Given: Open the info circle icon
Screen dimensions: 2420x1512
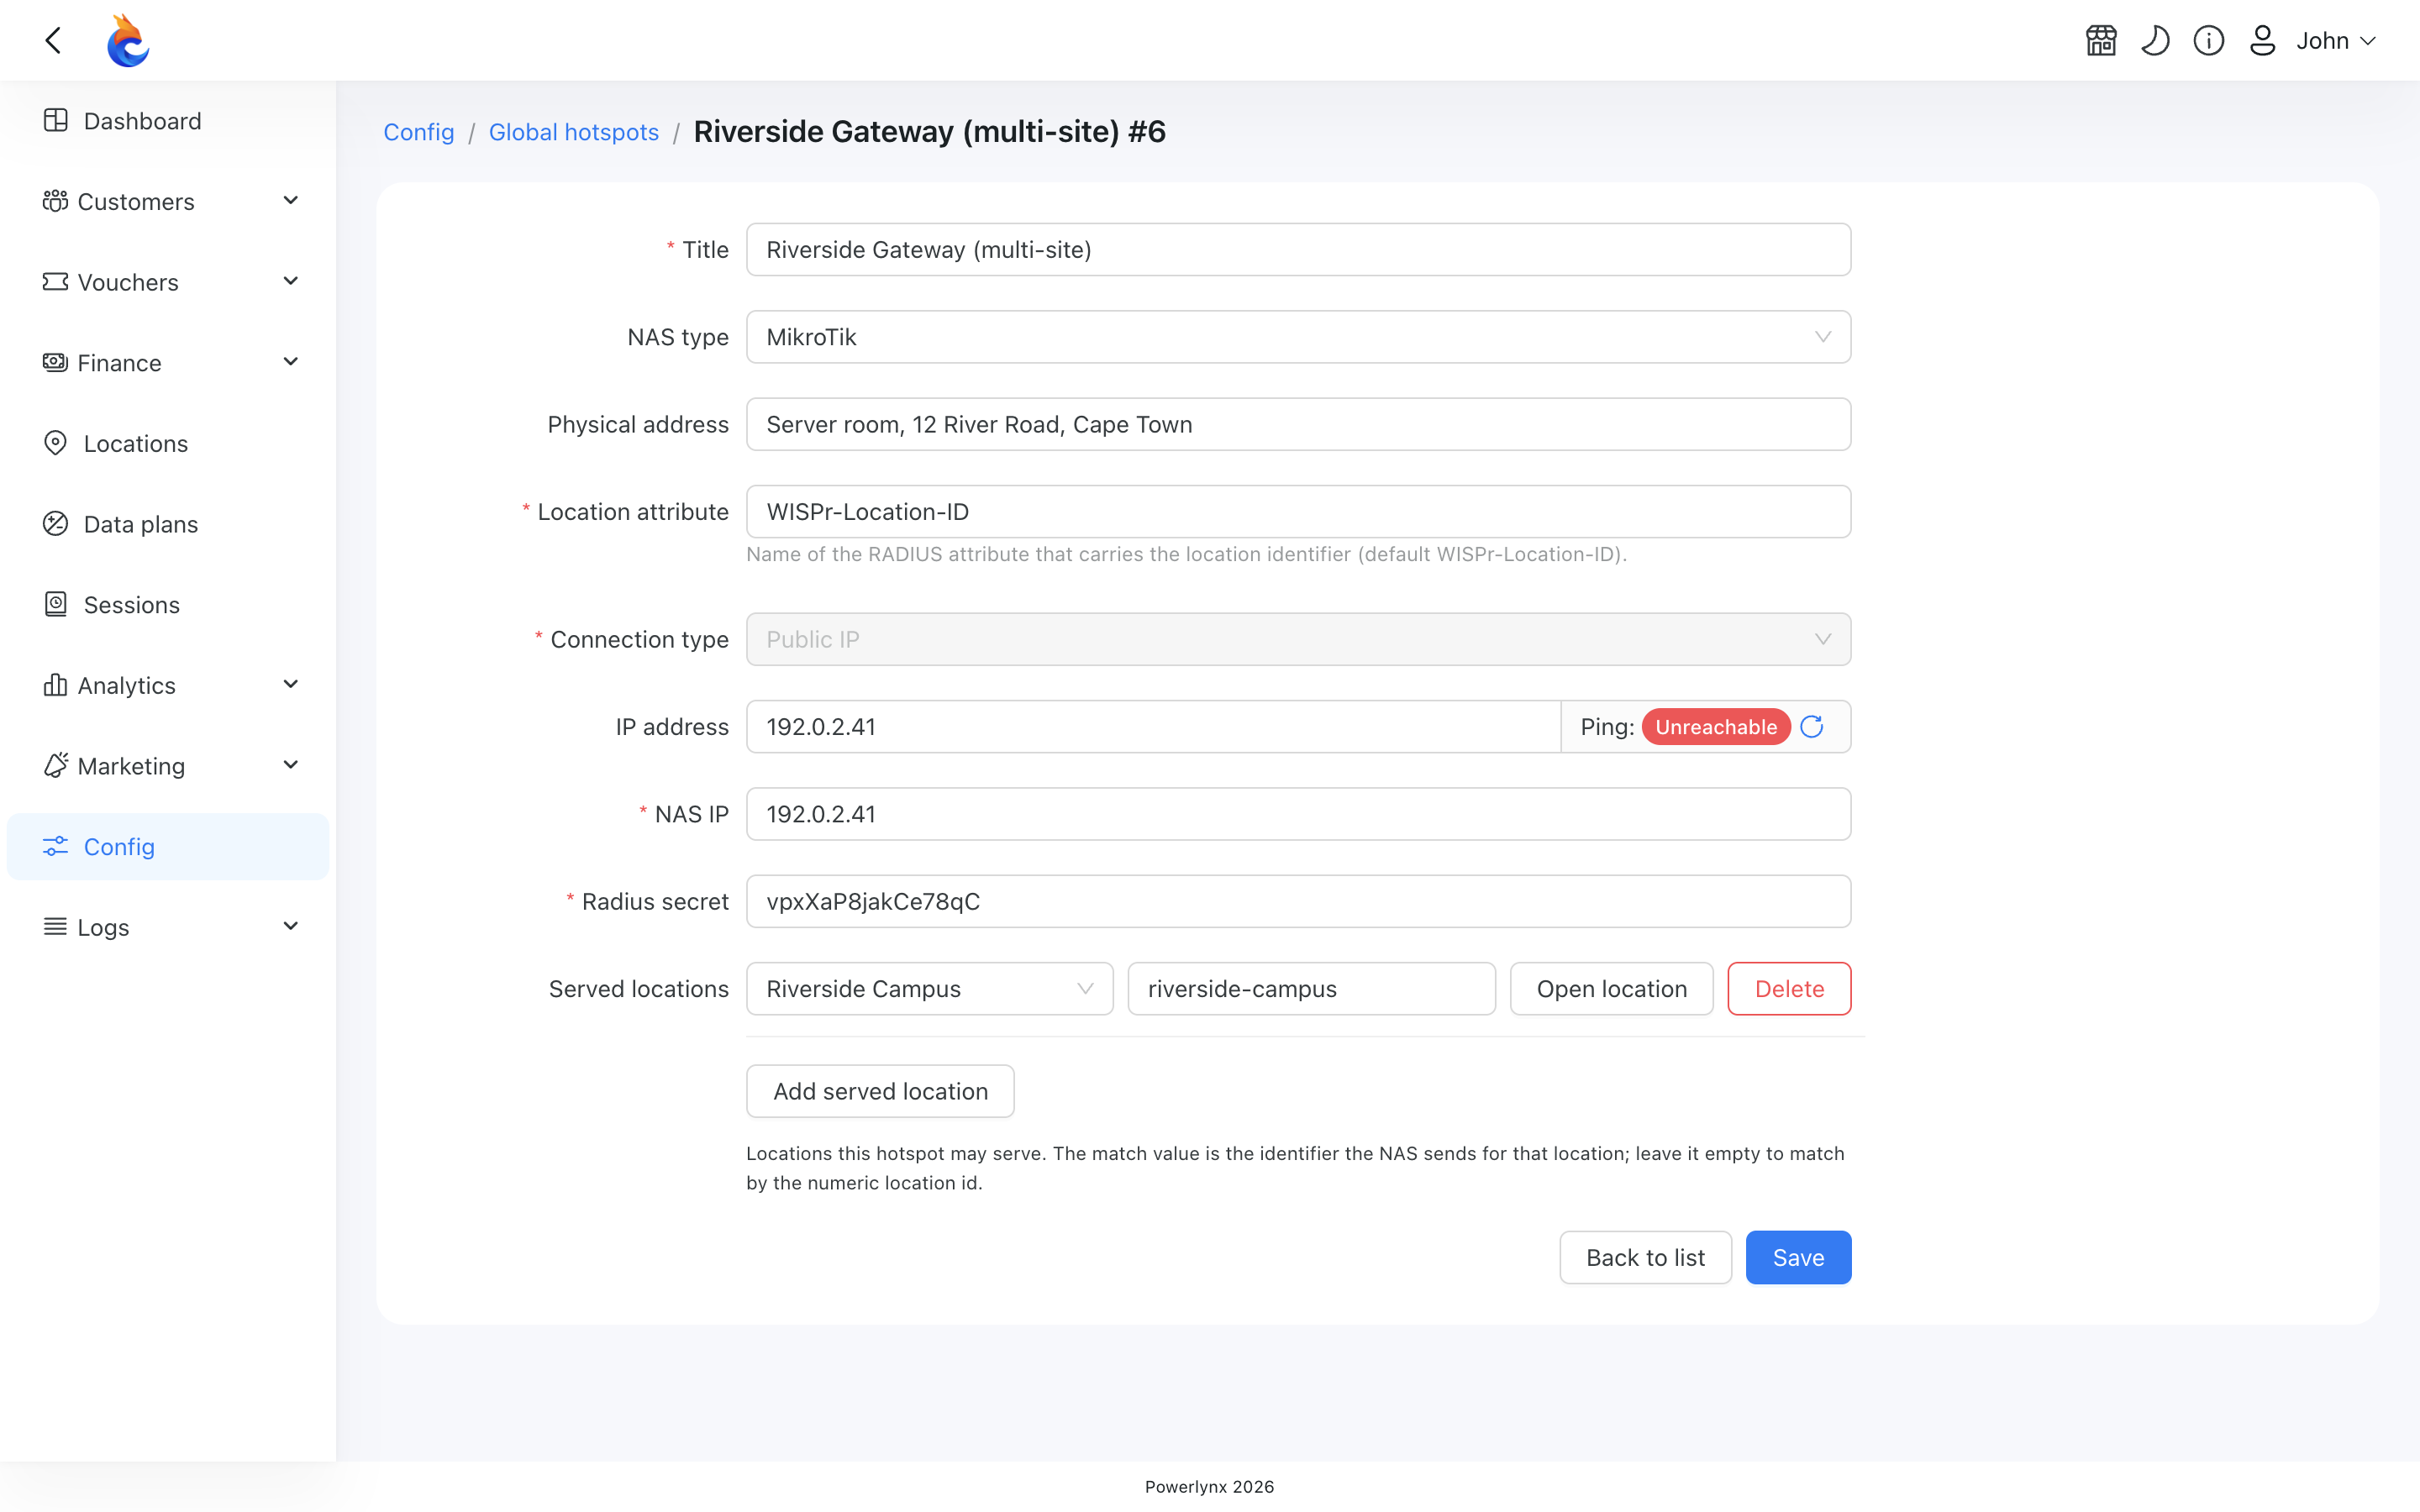Looking at the screenshot, I should click(x=2209, y=41).
